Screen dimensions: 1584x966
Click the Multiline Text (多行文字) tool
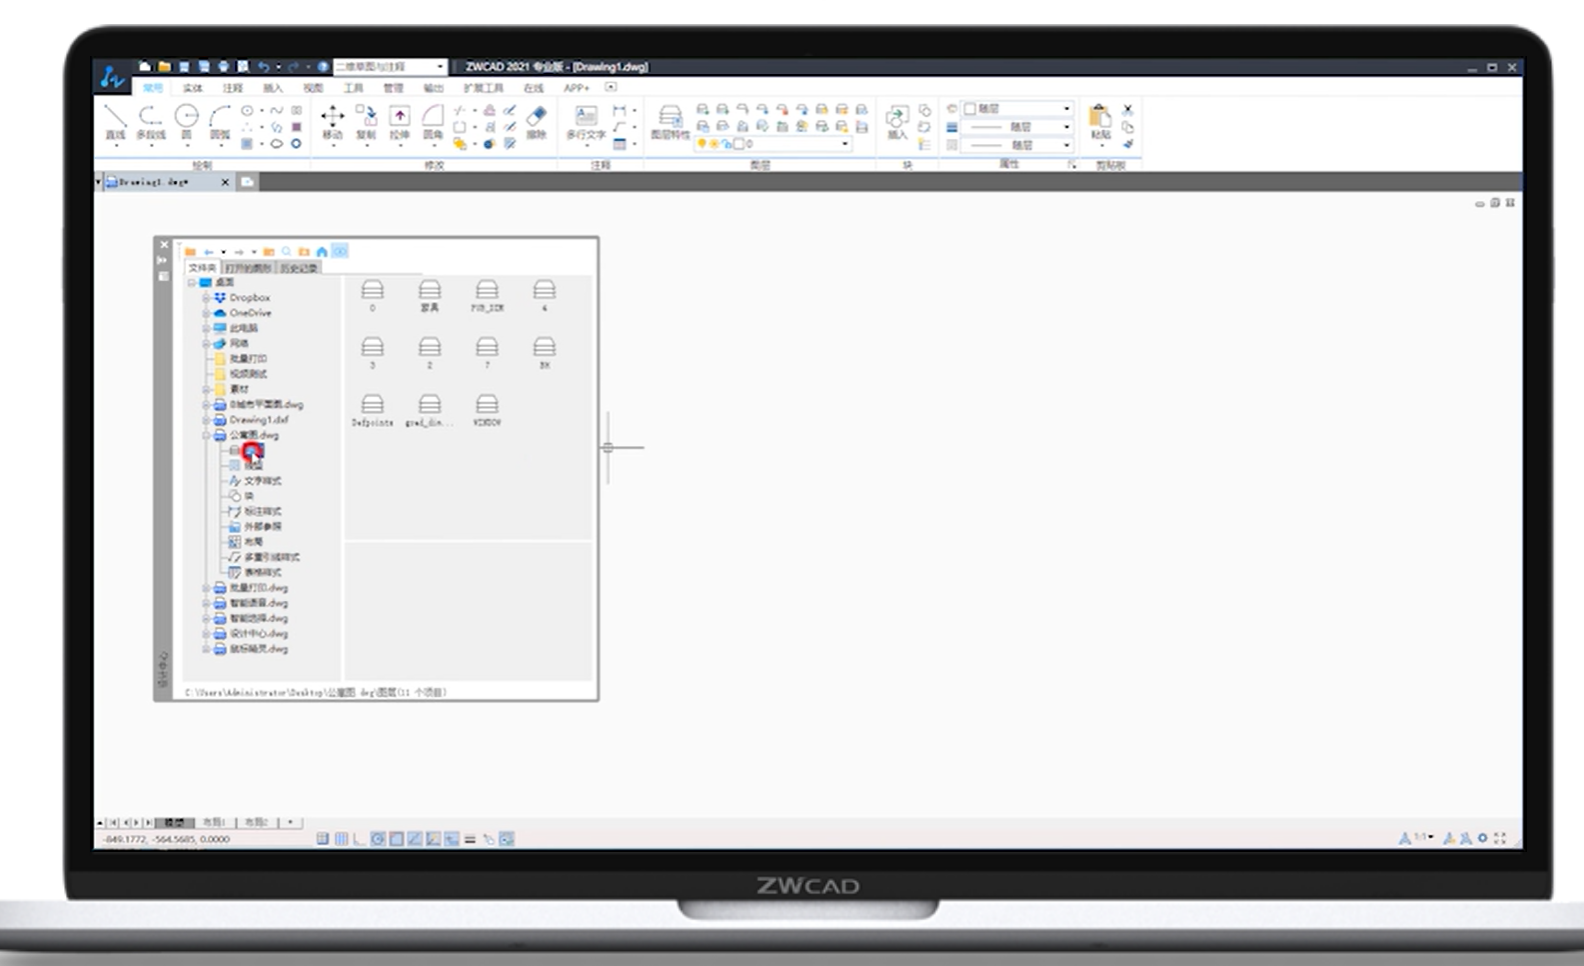click(x=586, y=120)
